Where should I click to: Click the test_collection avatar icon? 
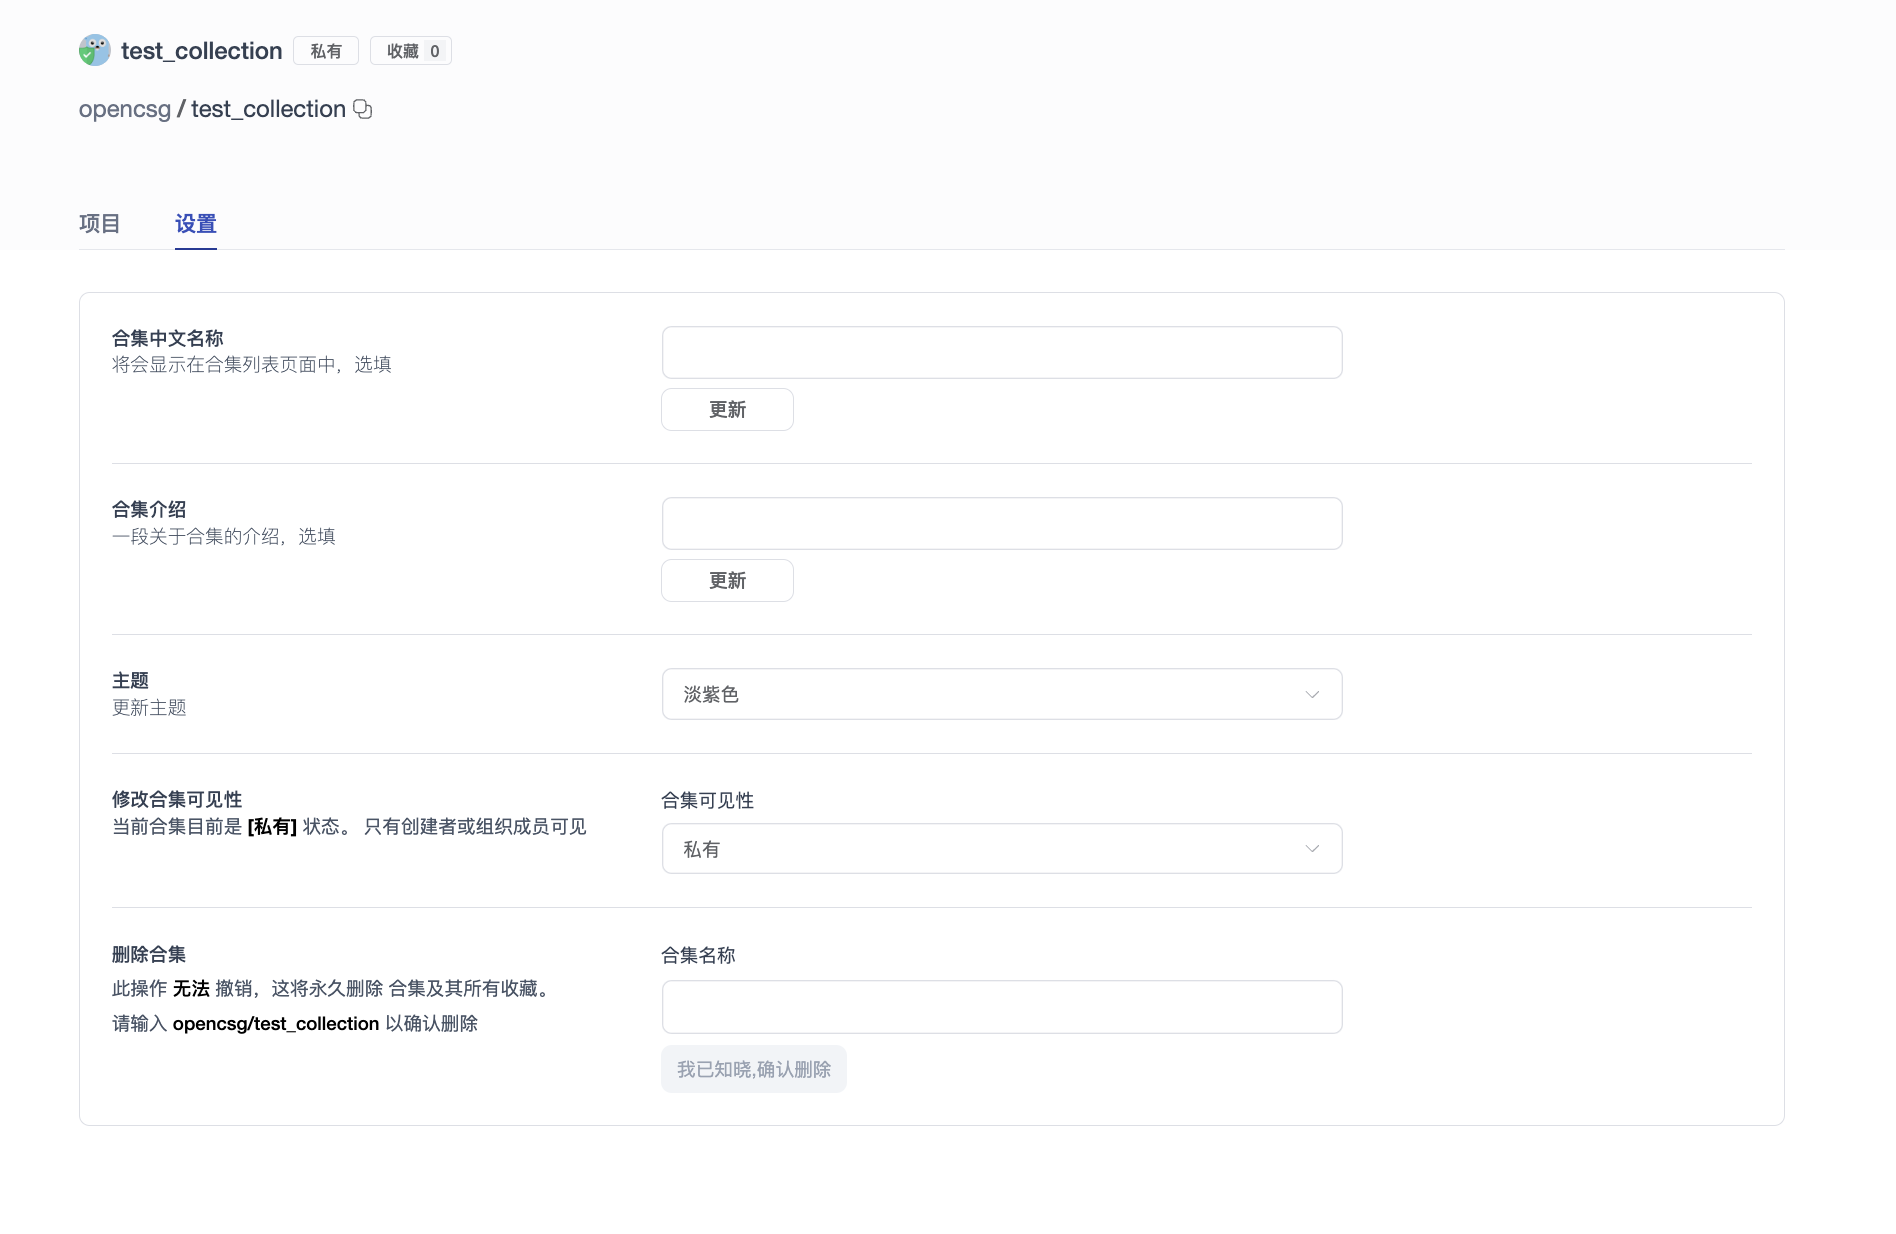pos(95,51)
